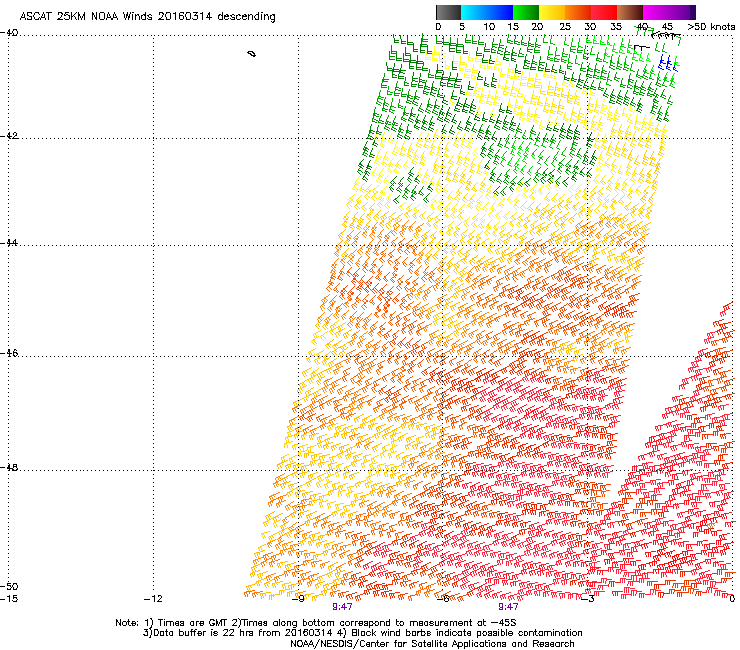Click the '-6' longitude axis label
The height and width of the screenshot is (650, 740).
[x=443, y=599]
